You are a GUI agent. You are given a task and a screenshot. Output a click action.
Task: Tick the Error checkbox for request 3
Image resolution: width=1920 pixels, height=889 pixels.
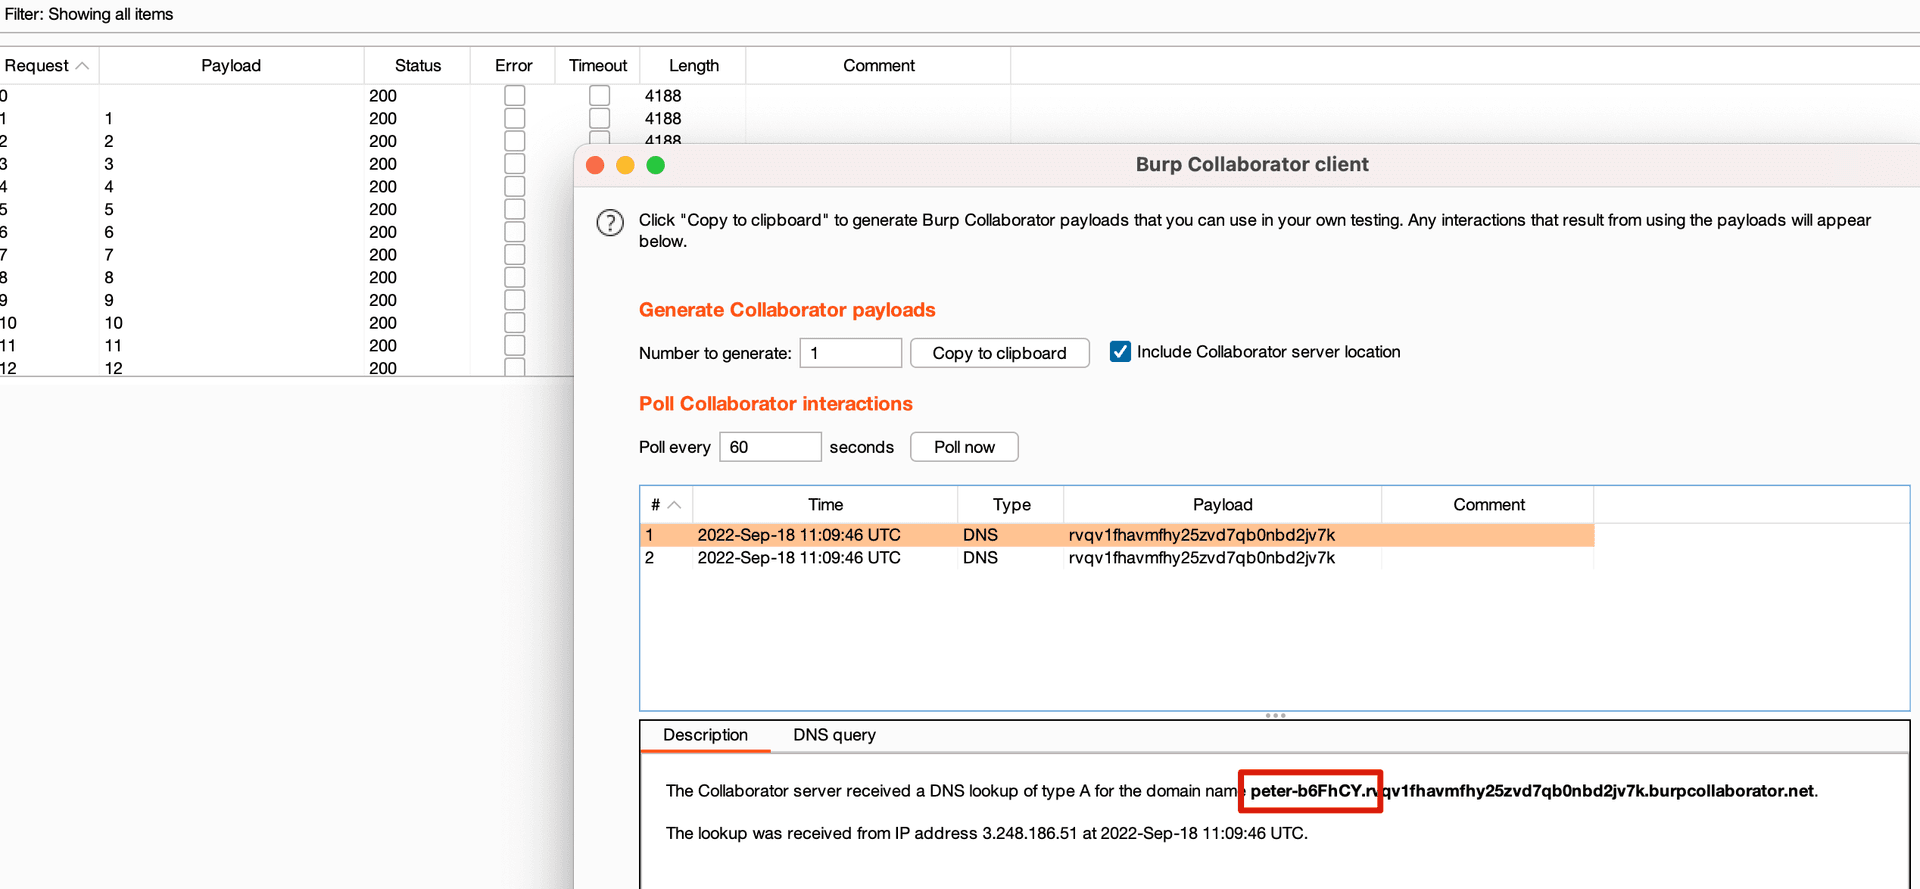pos(515,164)
